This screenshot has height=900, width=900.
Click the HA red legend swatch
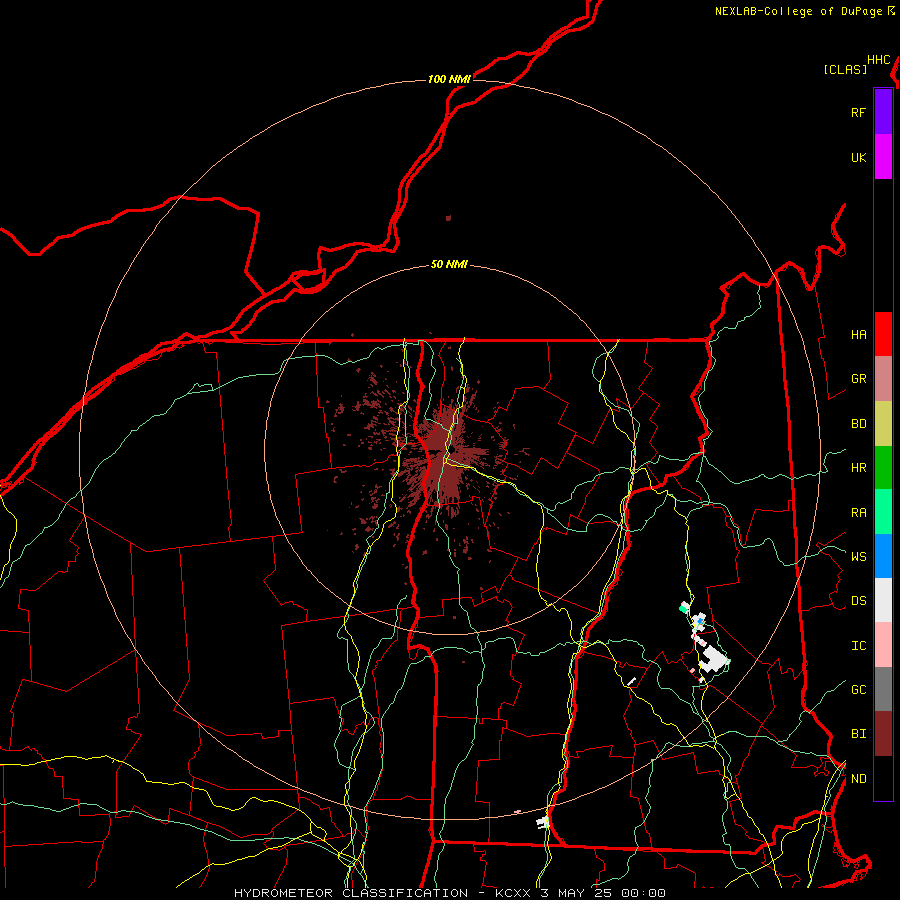pos(883,334)
